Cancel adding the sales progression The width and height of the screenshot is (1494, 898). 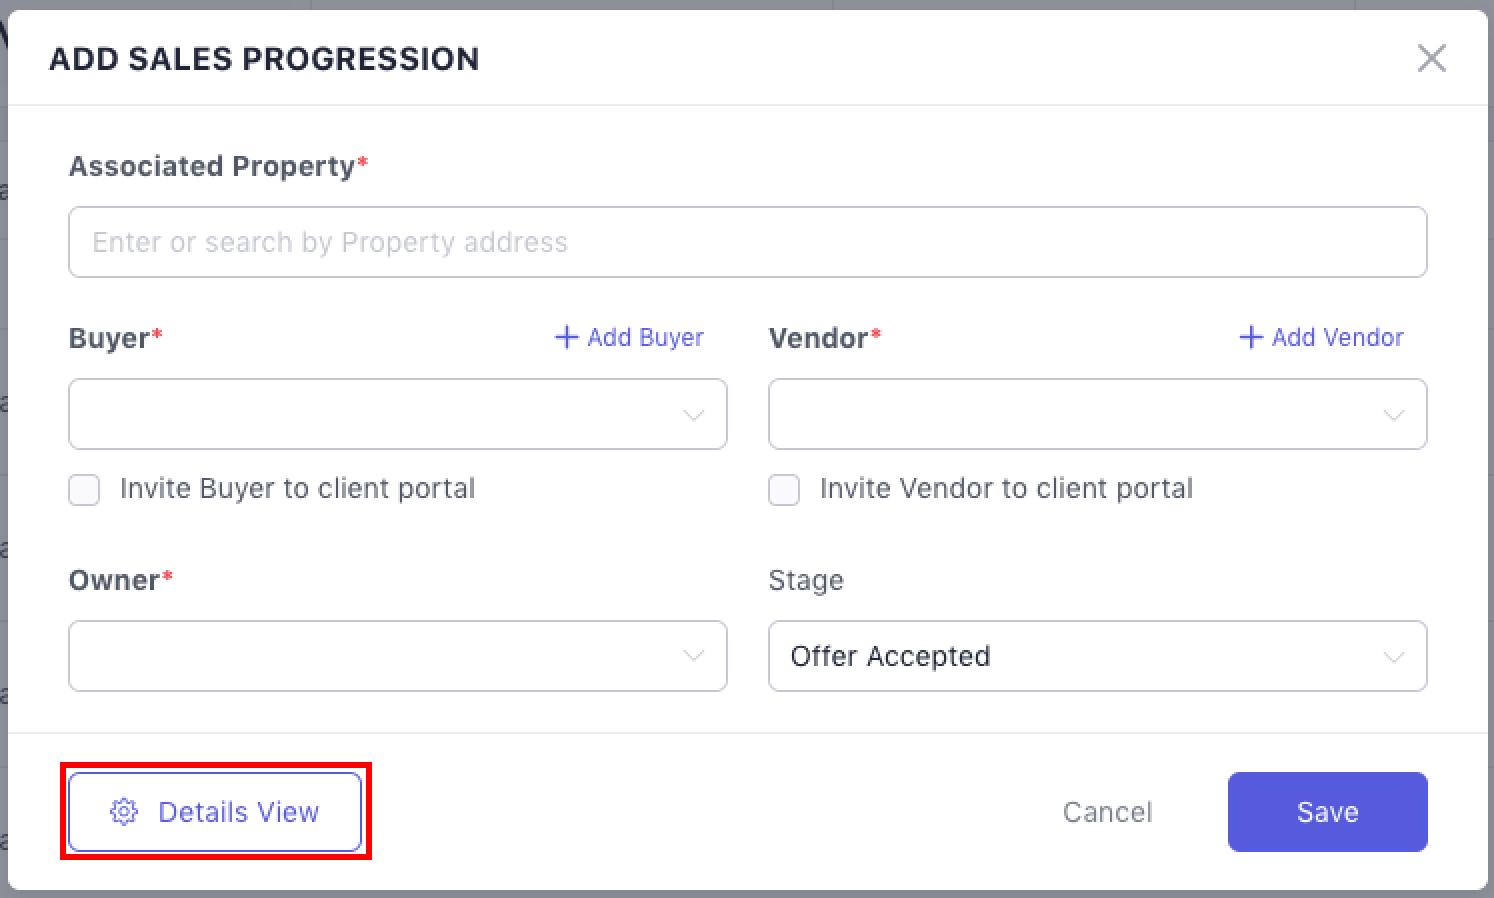pyautogui.click(x=1107, y=812)
